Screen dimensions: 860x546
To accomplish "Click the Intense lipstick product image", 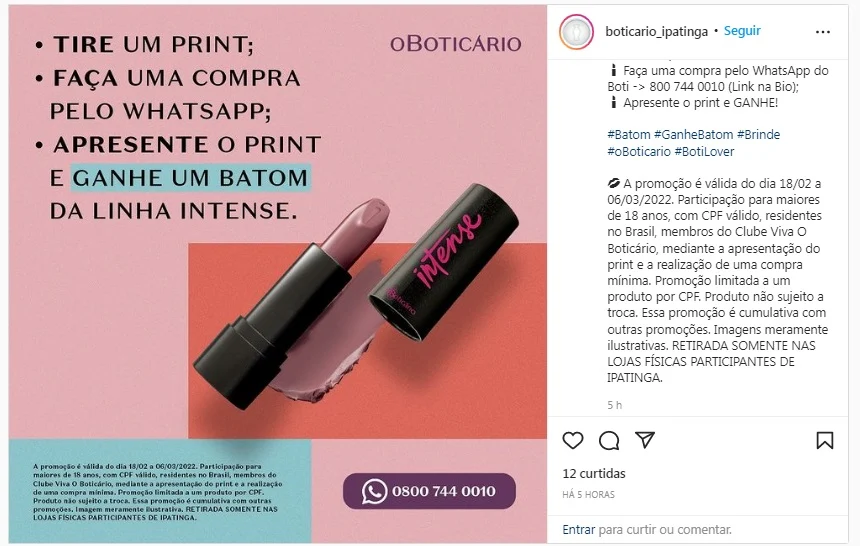I will [x=357, y=296].
